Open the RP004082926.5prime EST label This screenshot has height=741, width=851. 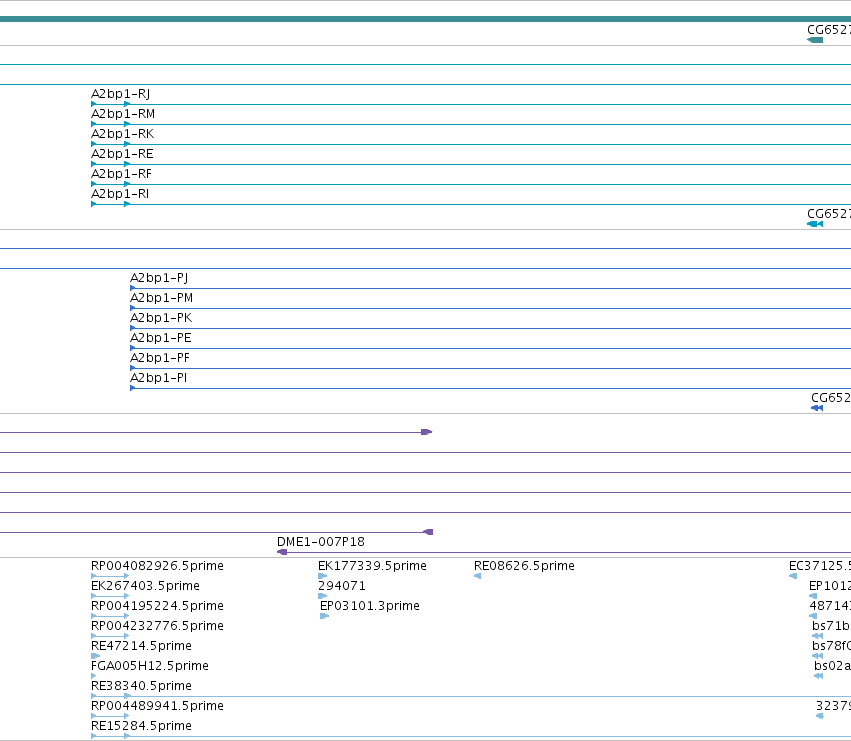157,566
